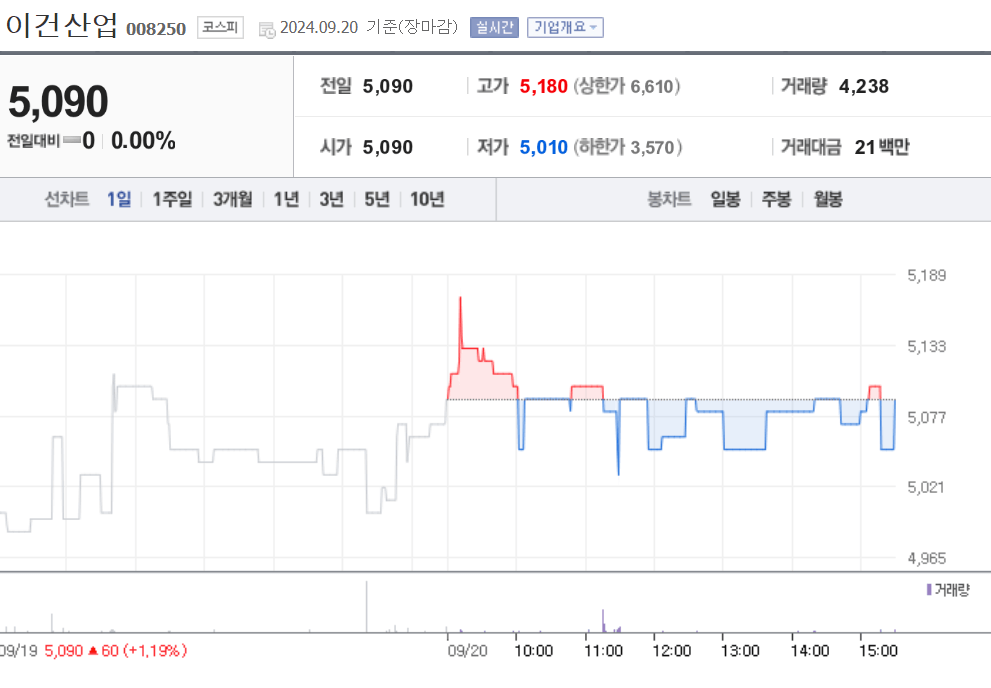The height and width of the screenshot is (688, 991).
Task: Click the lower limit 하한가 3,570
Action: (628, 147)
